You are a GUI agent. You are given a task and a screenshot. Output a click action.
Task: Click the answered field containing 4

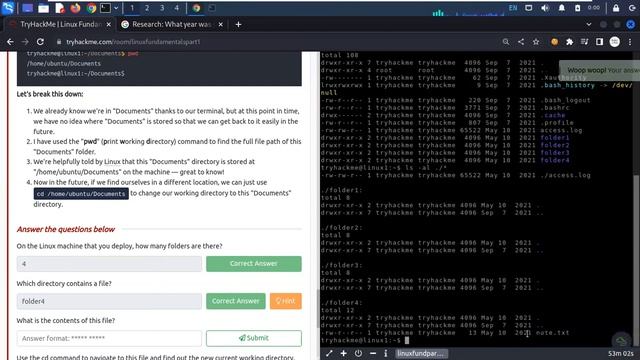[109, 264]
